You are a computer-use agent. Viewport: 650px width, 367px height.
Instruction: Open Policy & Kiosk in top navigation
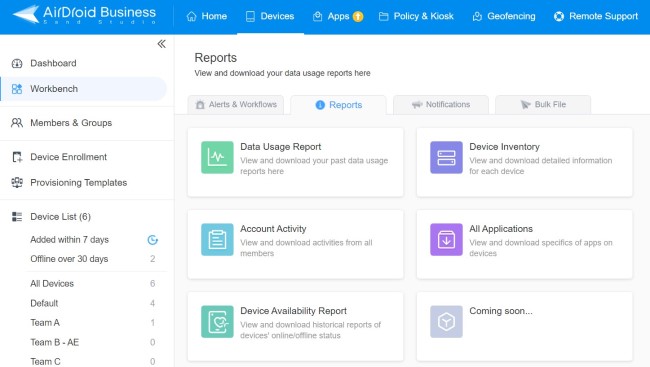(x=416, y=17)
